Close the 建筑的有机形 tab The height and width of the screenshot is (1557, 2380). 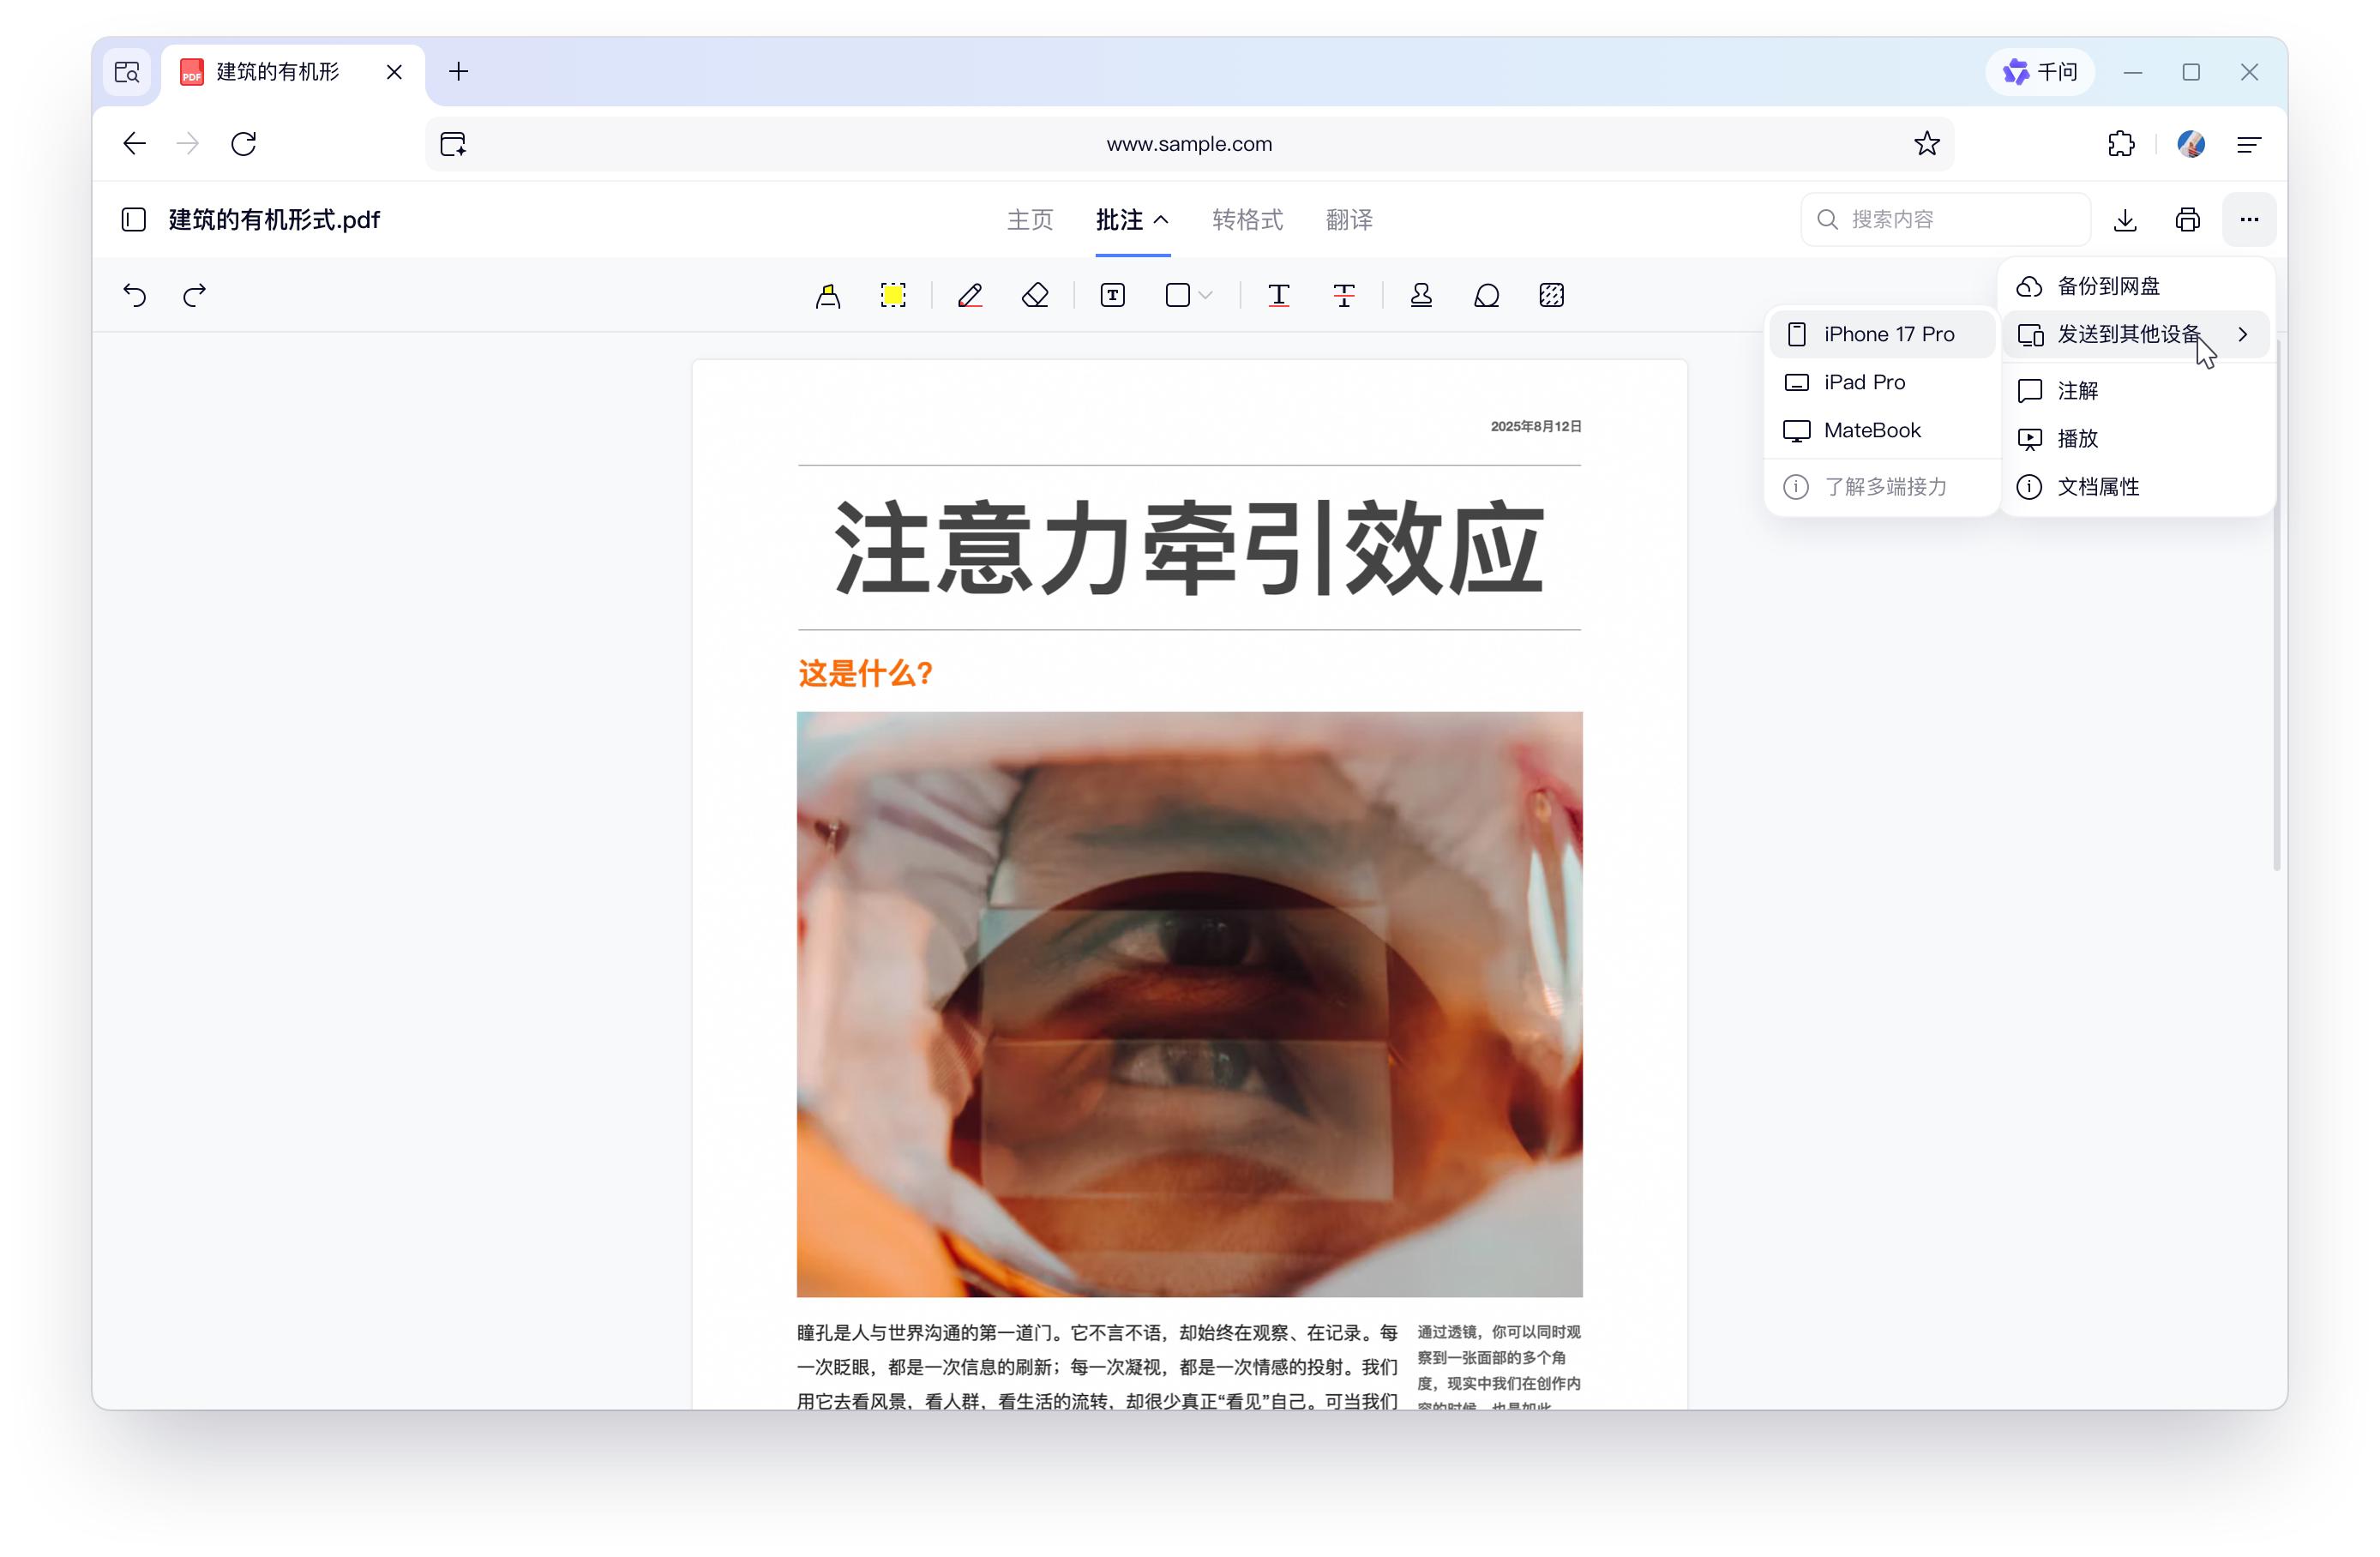(394, 72)
